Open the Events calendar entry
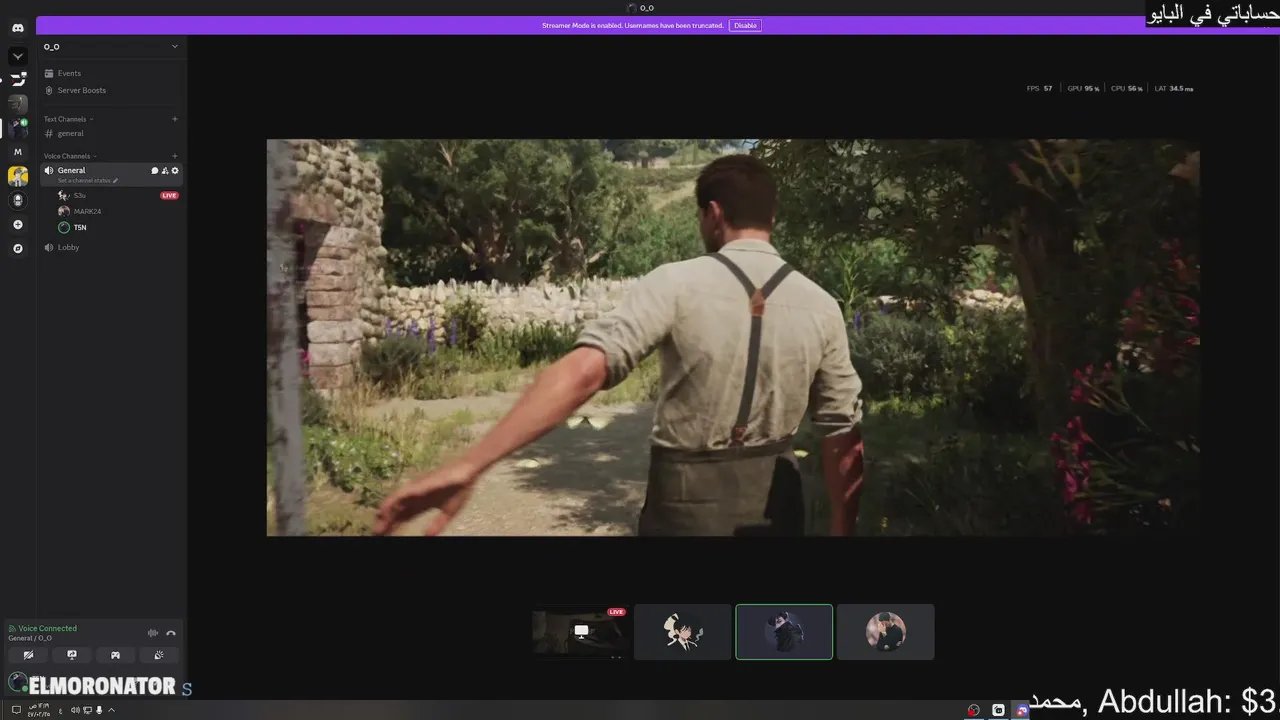1280x720 pixels. 110,73
